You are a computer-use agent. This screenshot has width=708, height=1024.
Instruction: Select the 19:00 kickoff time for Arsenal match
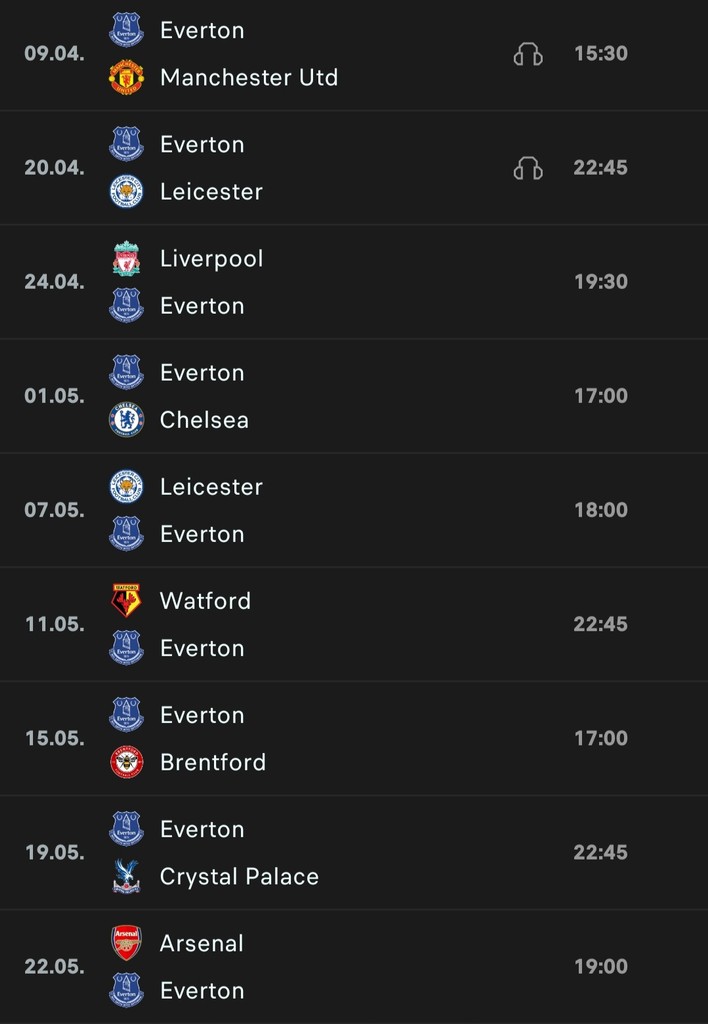(x=600, y=966)
